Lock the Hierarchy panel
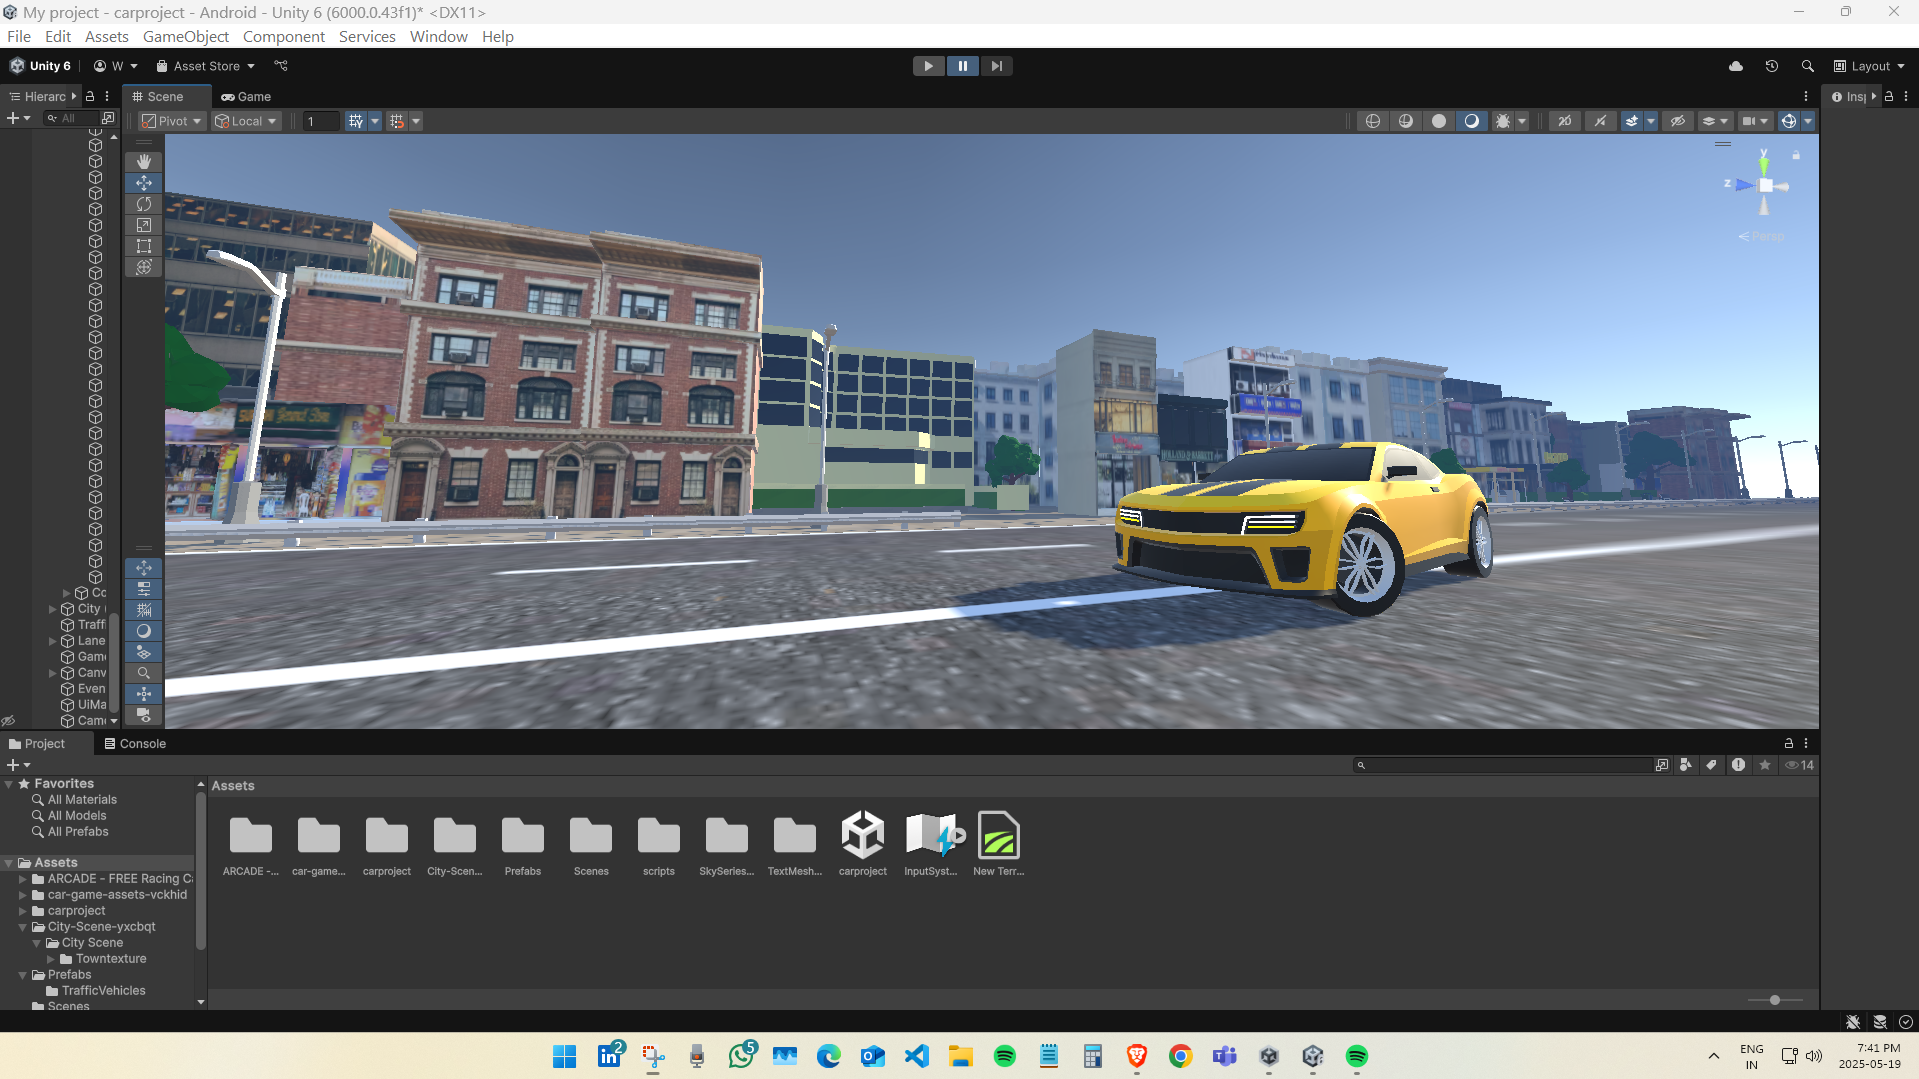This screenshot has height=1079, width=1919. 90,96
